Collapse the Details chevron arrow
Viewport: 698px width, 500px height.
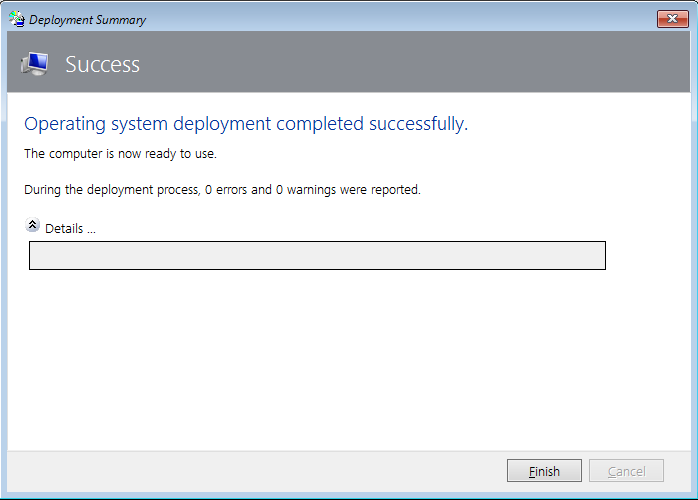(33, 226)
